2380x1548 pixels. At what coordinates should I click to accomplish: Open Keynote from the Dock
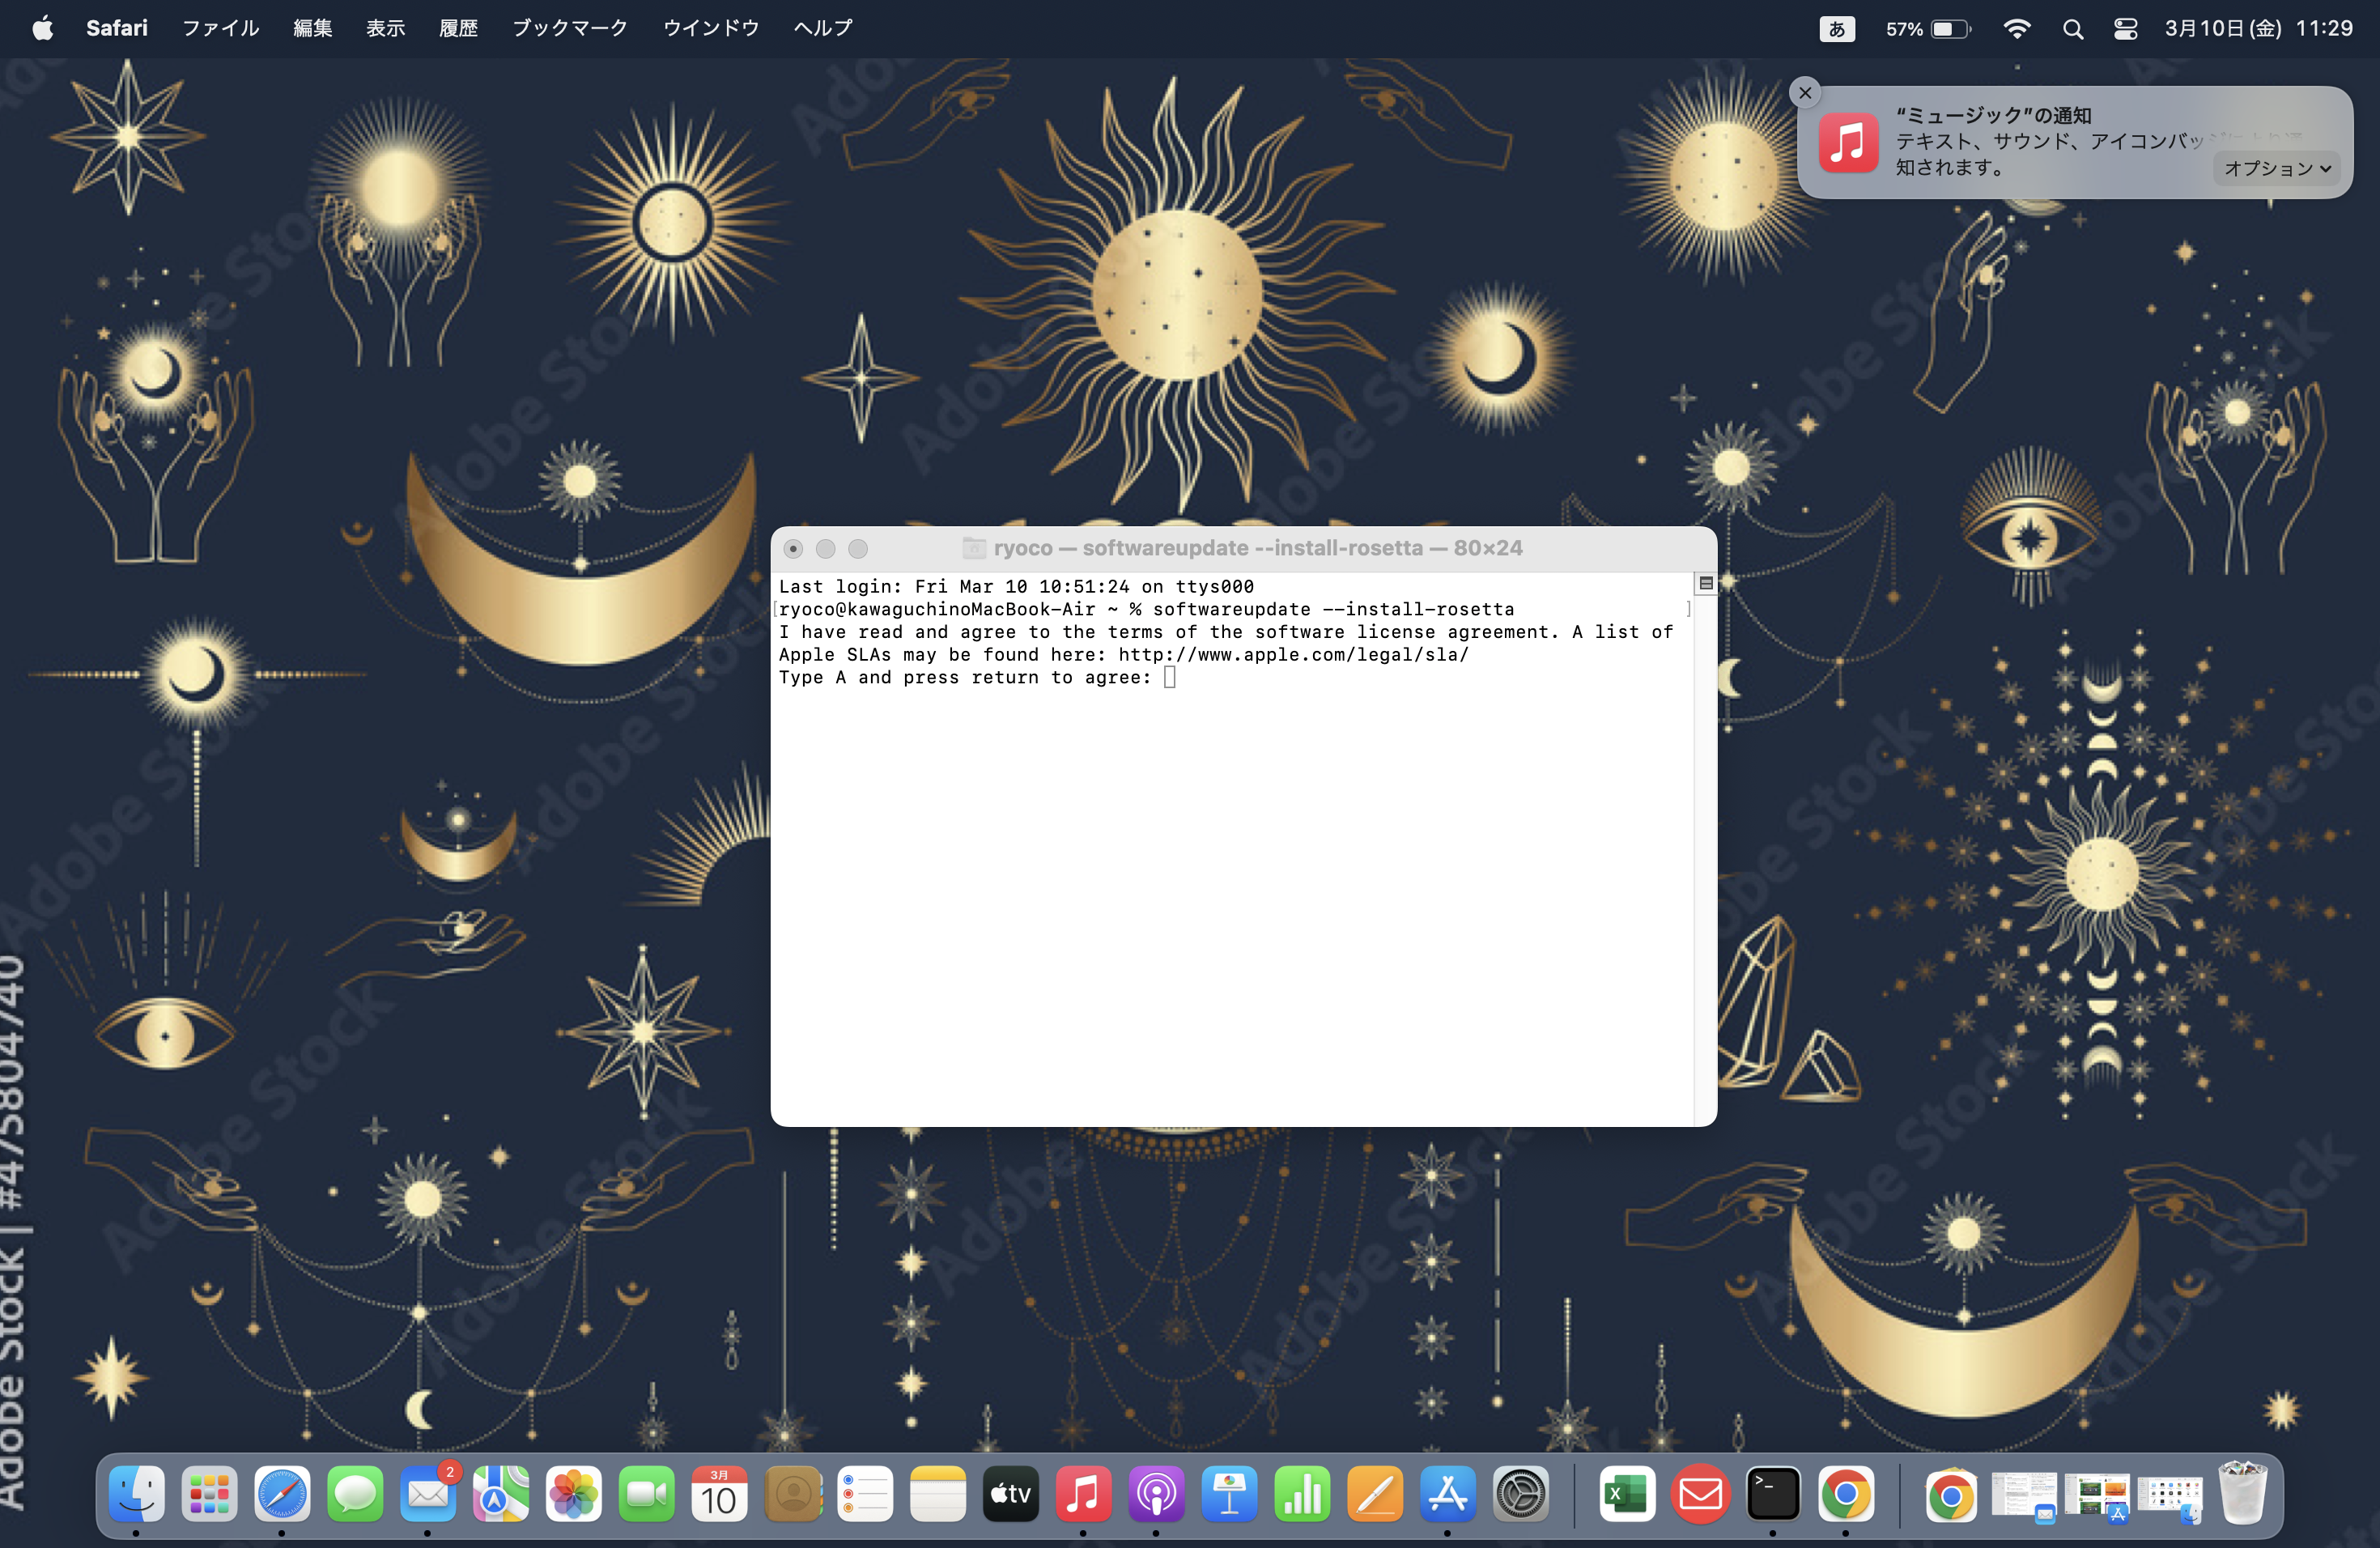1229,1495
